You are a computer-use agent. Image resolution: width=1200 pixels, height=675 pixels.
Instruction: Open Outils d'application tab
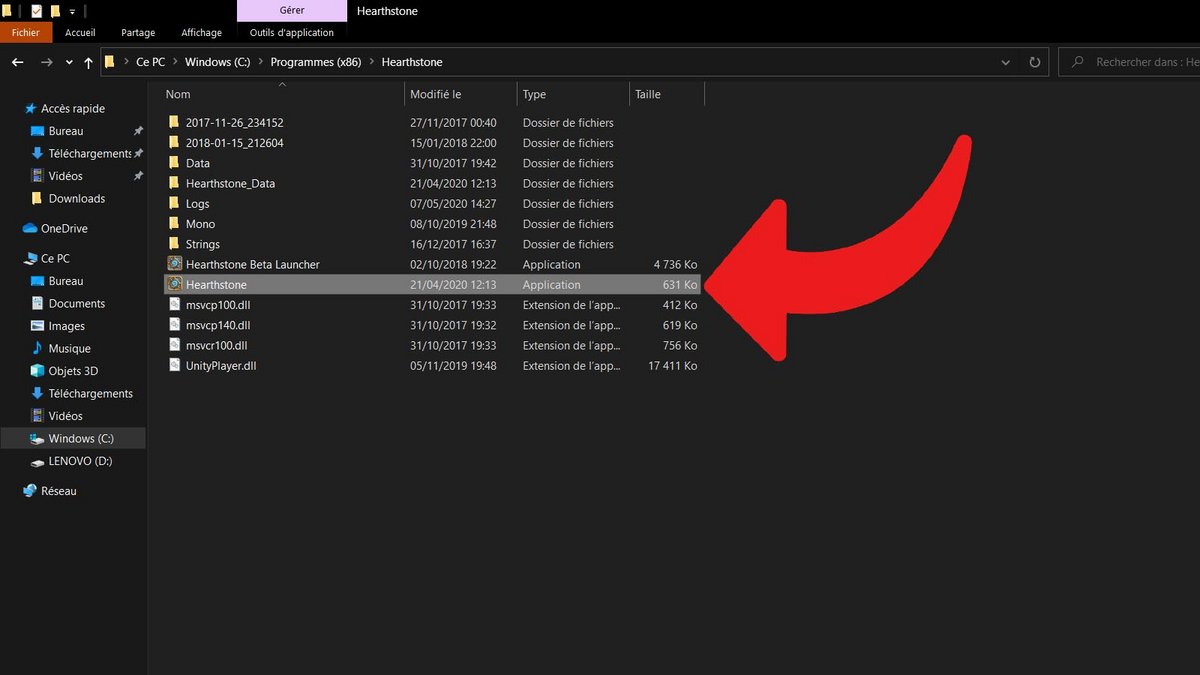point(292,33)
